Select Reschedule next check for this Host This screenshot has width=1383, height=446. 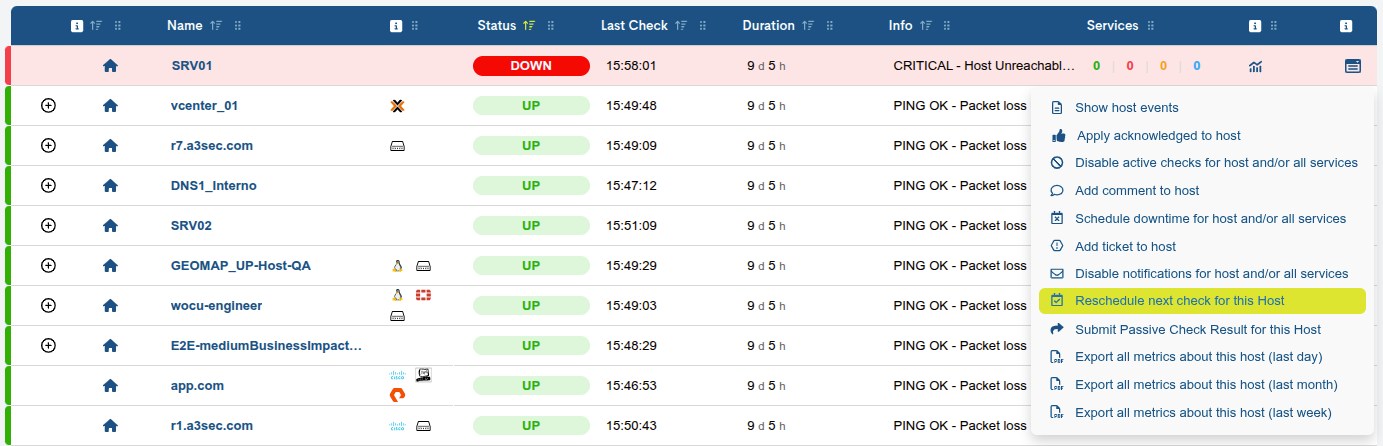coord(1179,301)
